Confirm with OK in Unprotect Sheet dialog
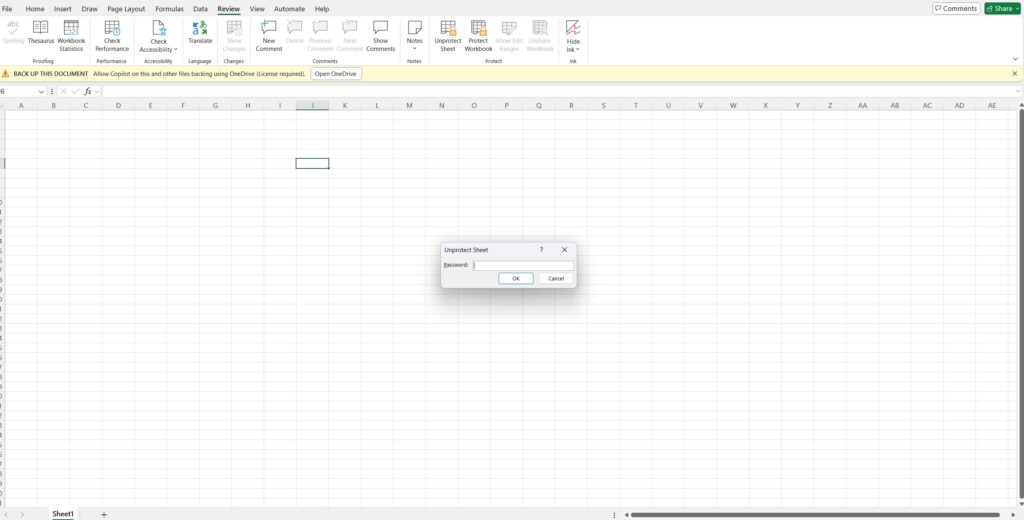Screen dimensions: 1024x520 pos(516,278)
